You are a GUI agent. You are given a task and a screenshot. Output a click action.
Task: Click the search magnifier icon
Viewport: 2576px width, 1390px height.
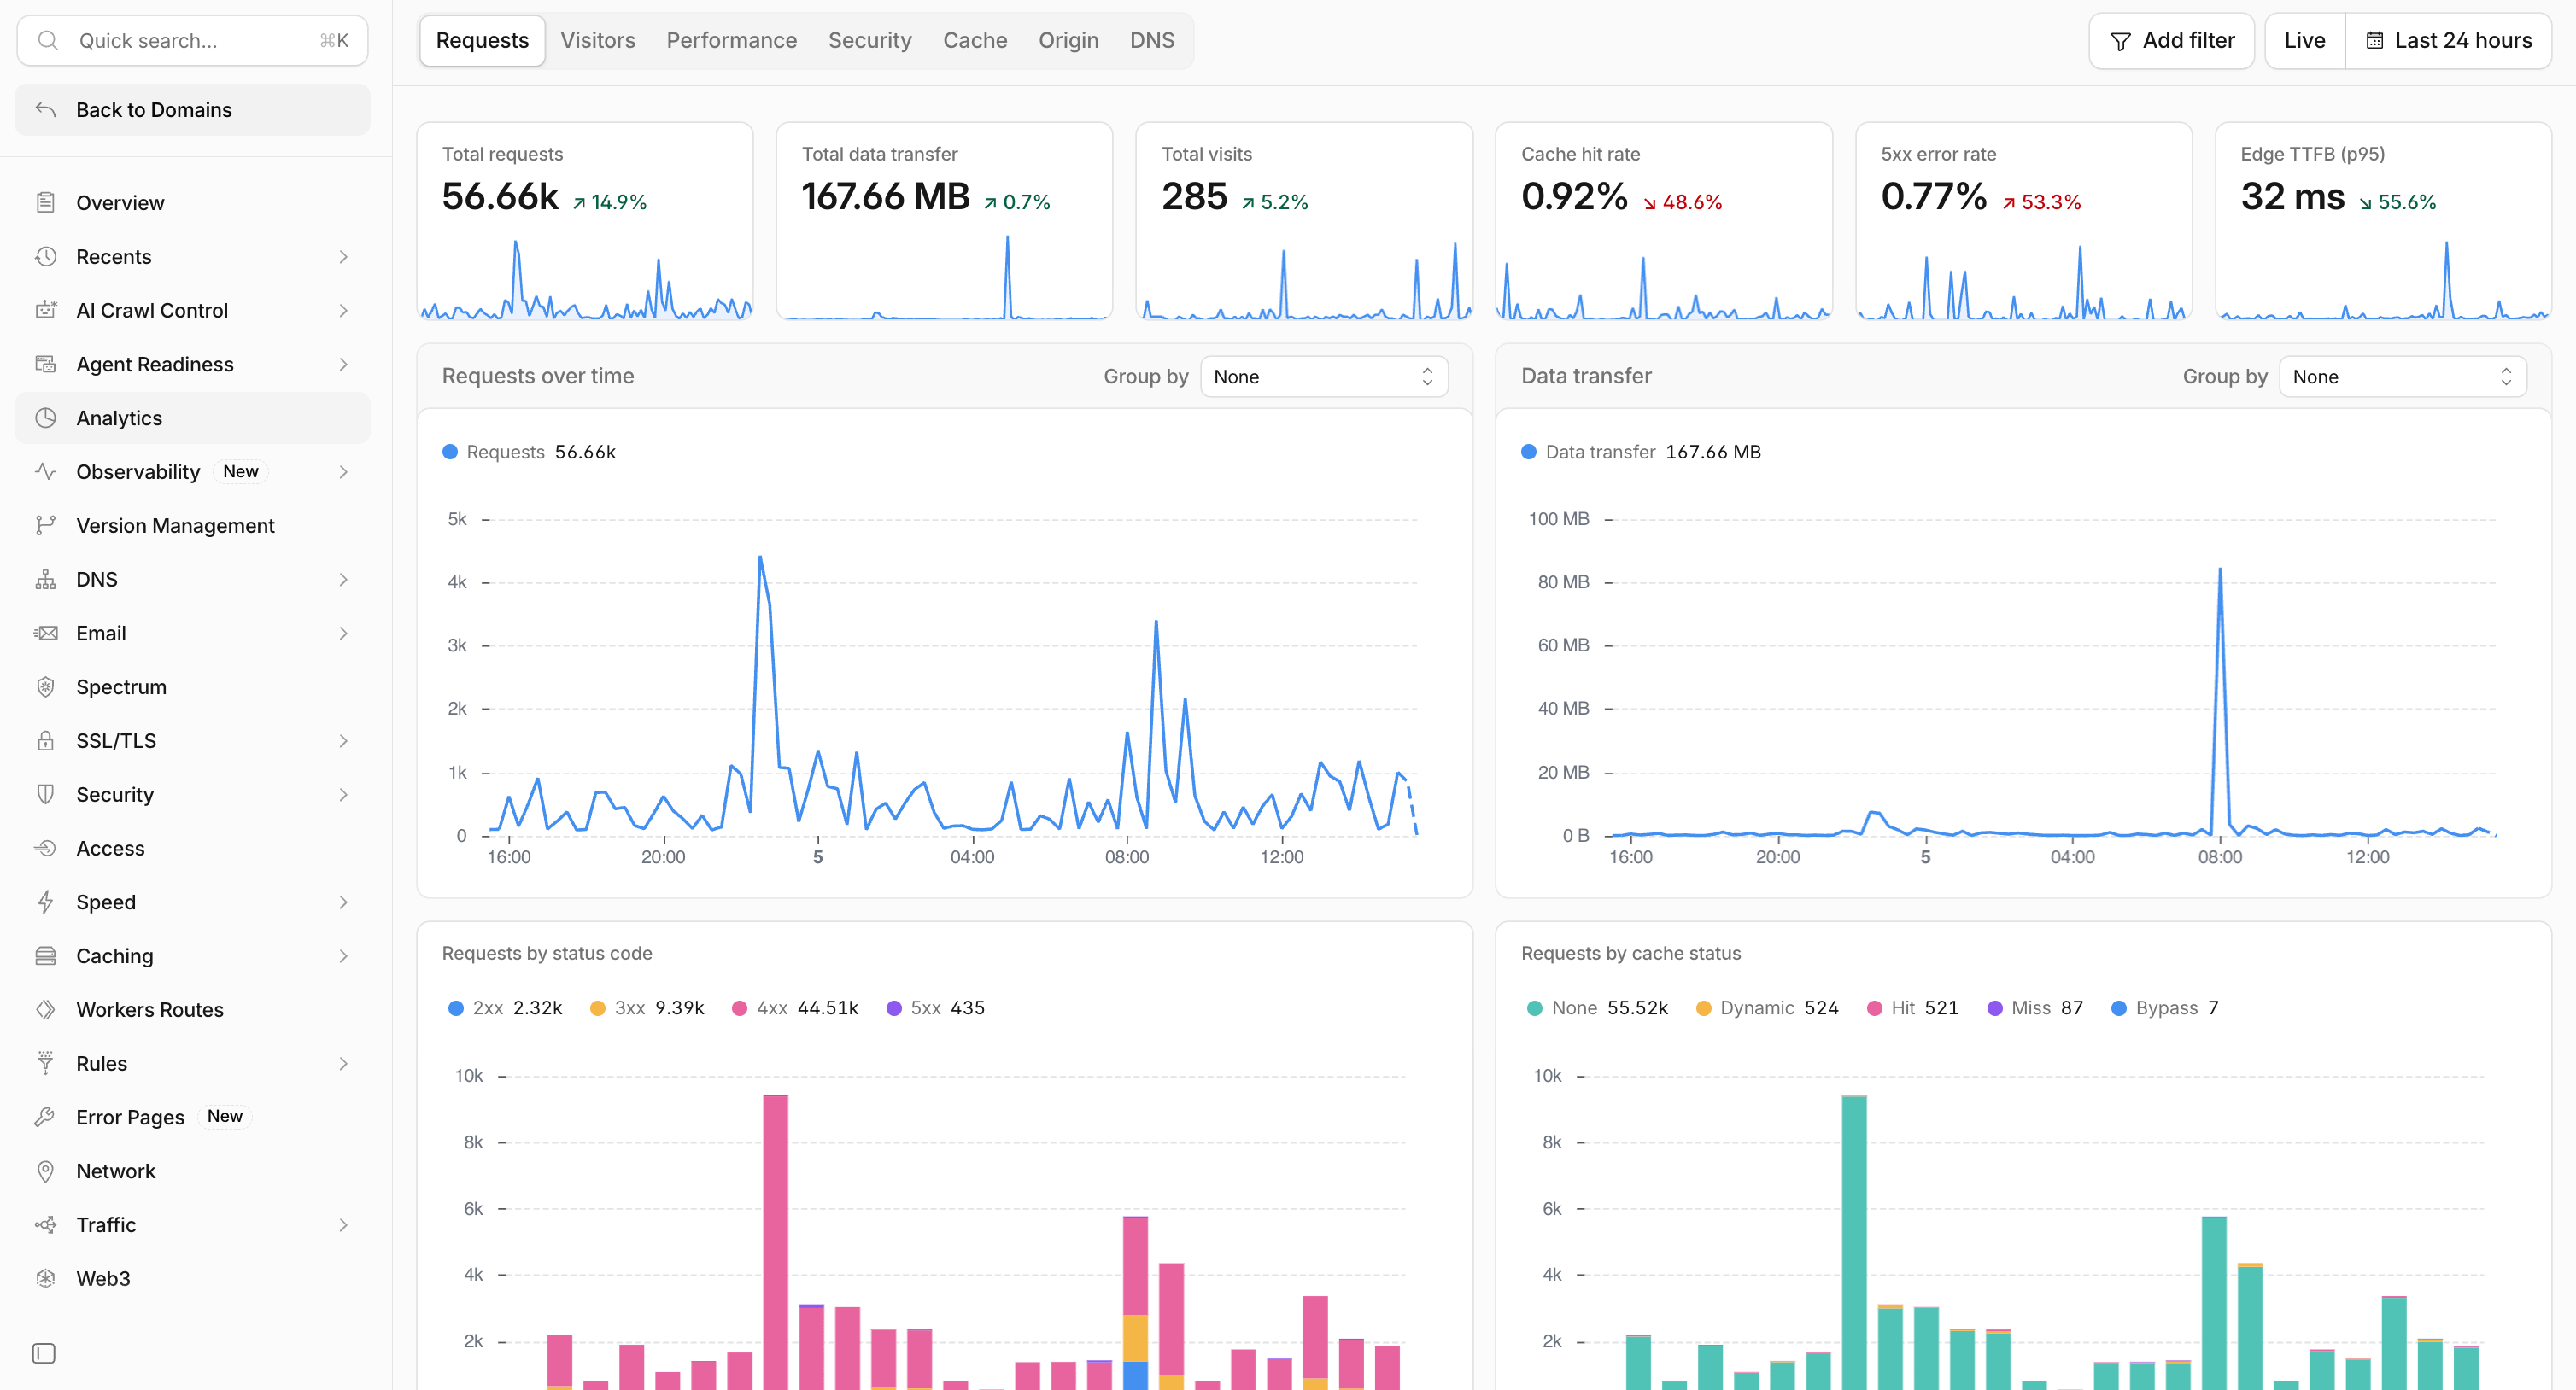coord(47,41)
